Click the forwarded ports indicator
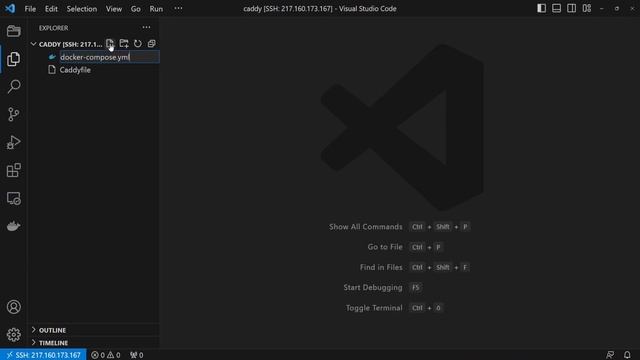This screenshot has width=640, height=360. (x=137, y=355)
